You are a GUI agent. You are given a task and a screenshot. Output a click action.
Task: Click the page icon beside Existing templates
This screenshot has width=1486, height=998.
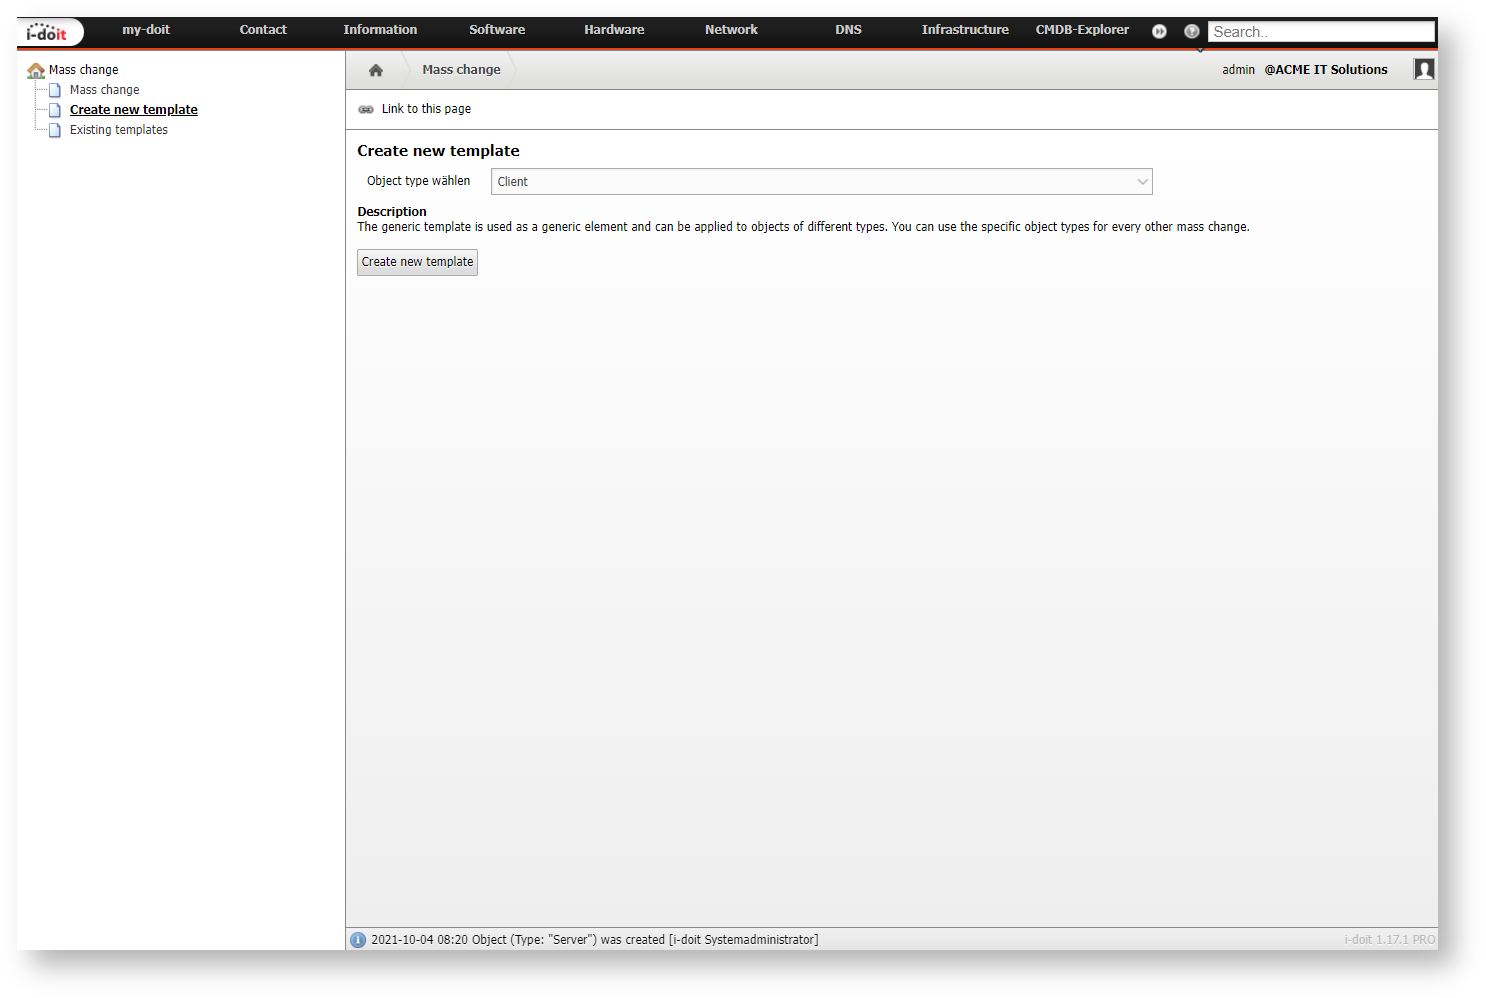click(x=55, y=130)
